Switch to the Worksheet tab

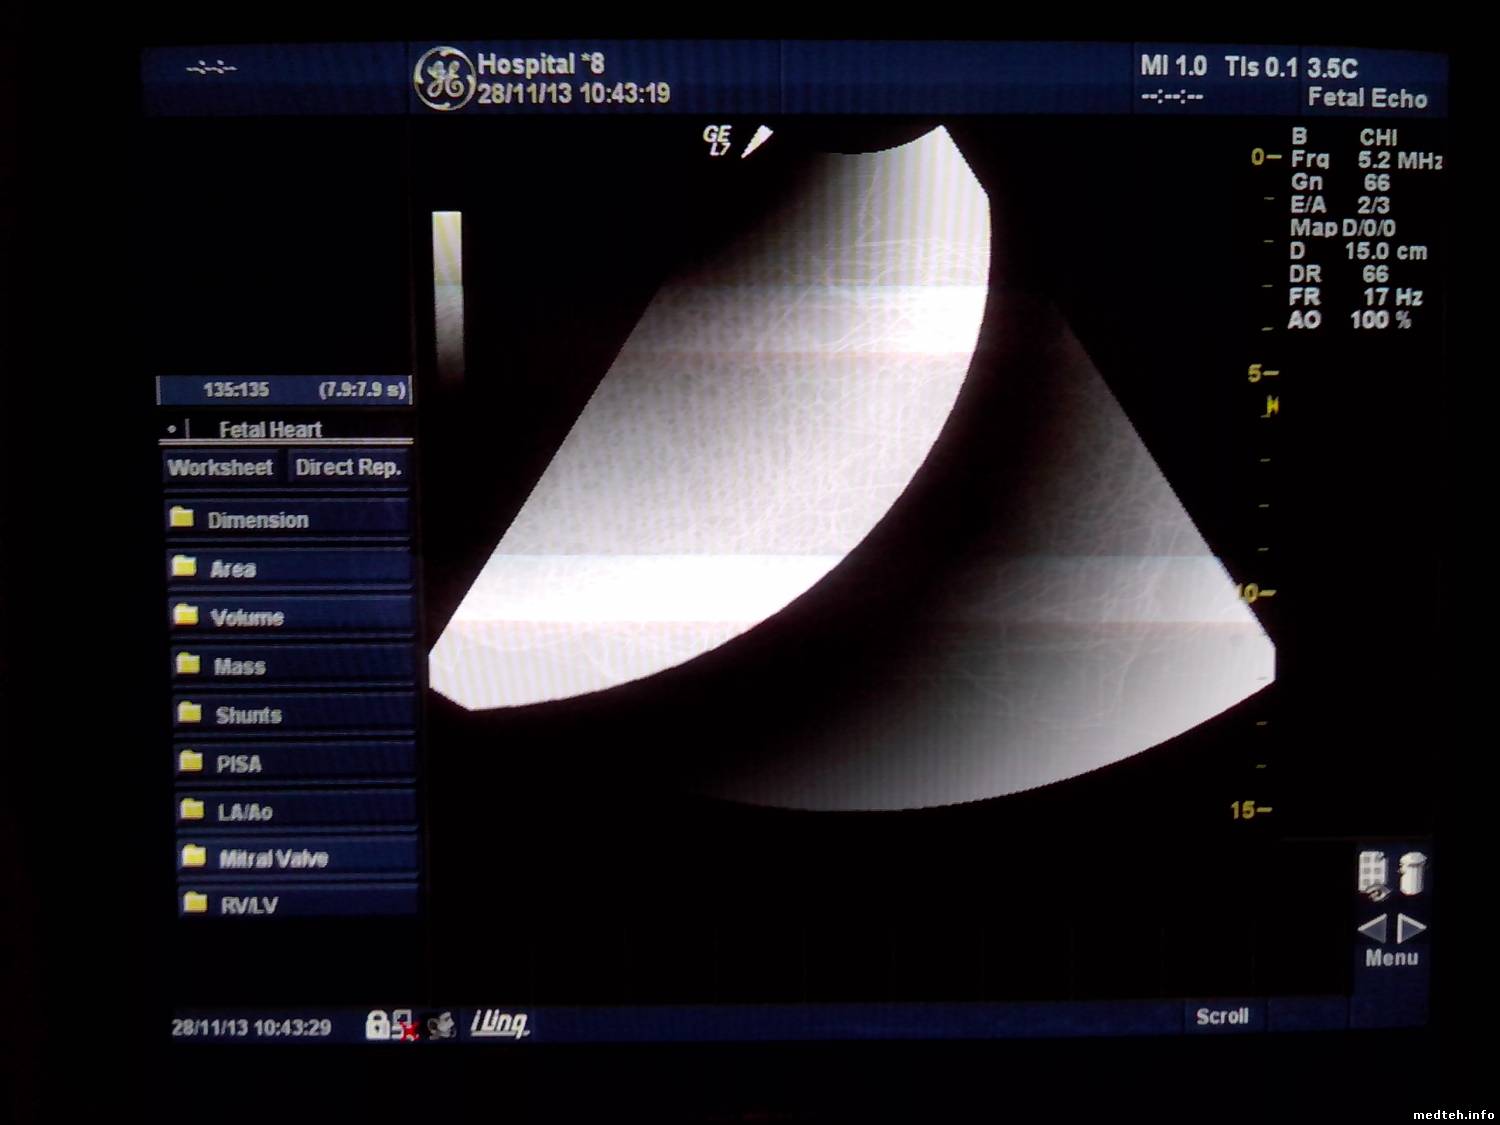(221, 467)
